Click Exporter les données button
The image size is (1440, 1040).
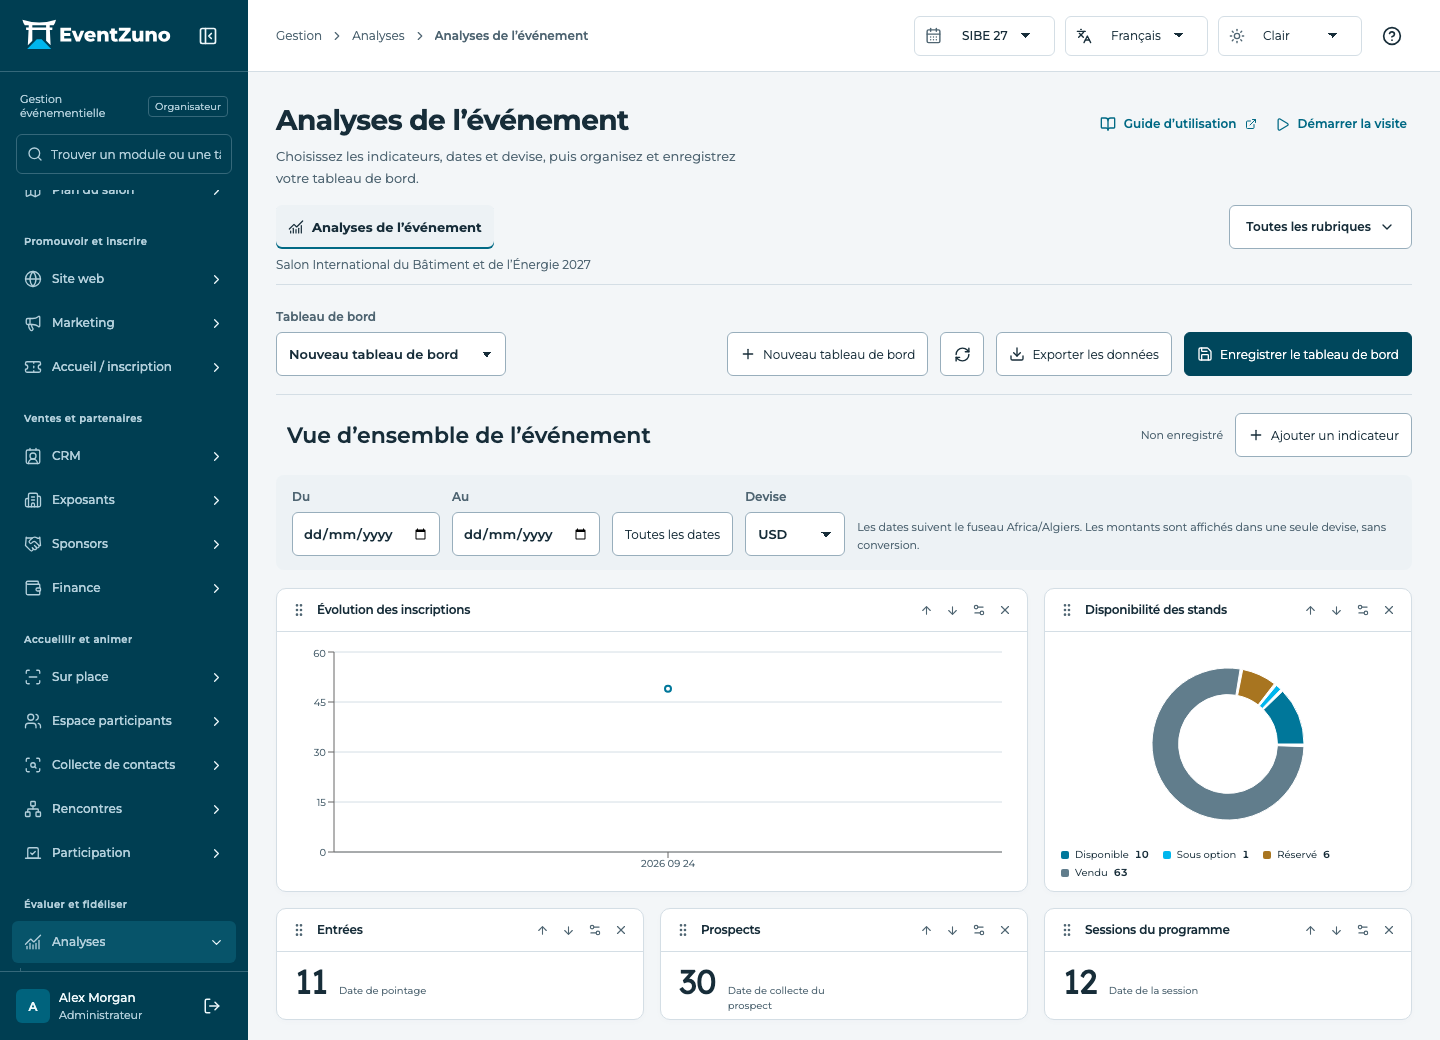tap(1084, 354)
